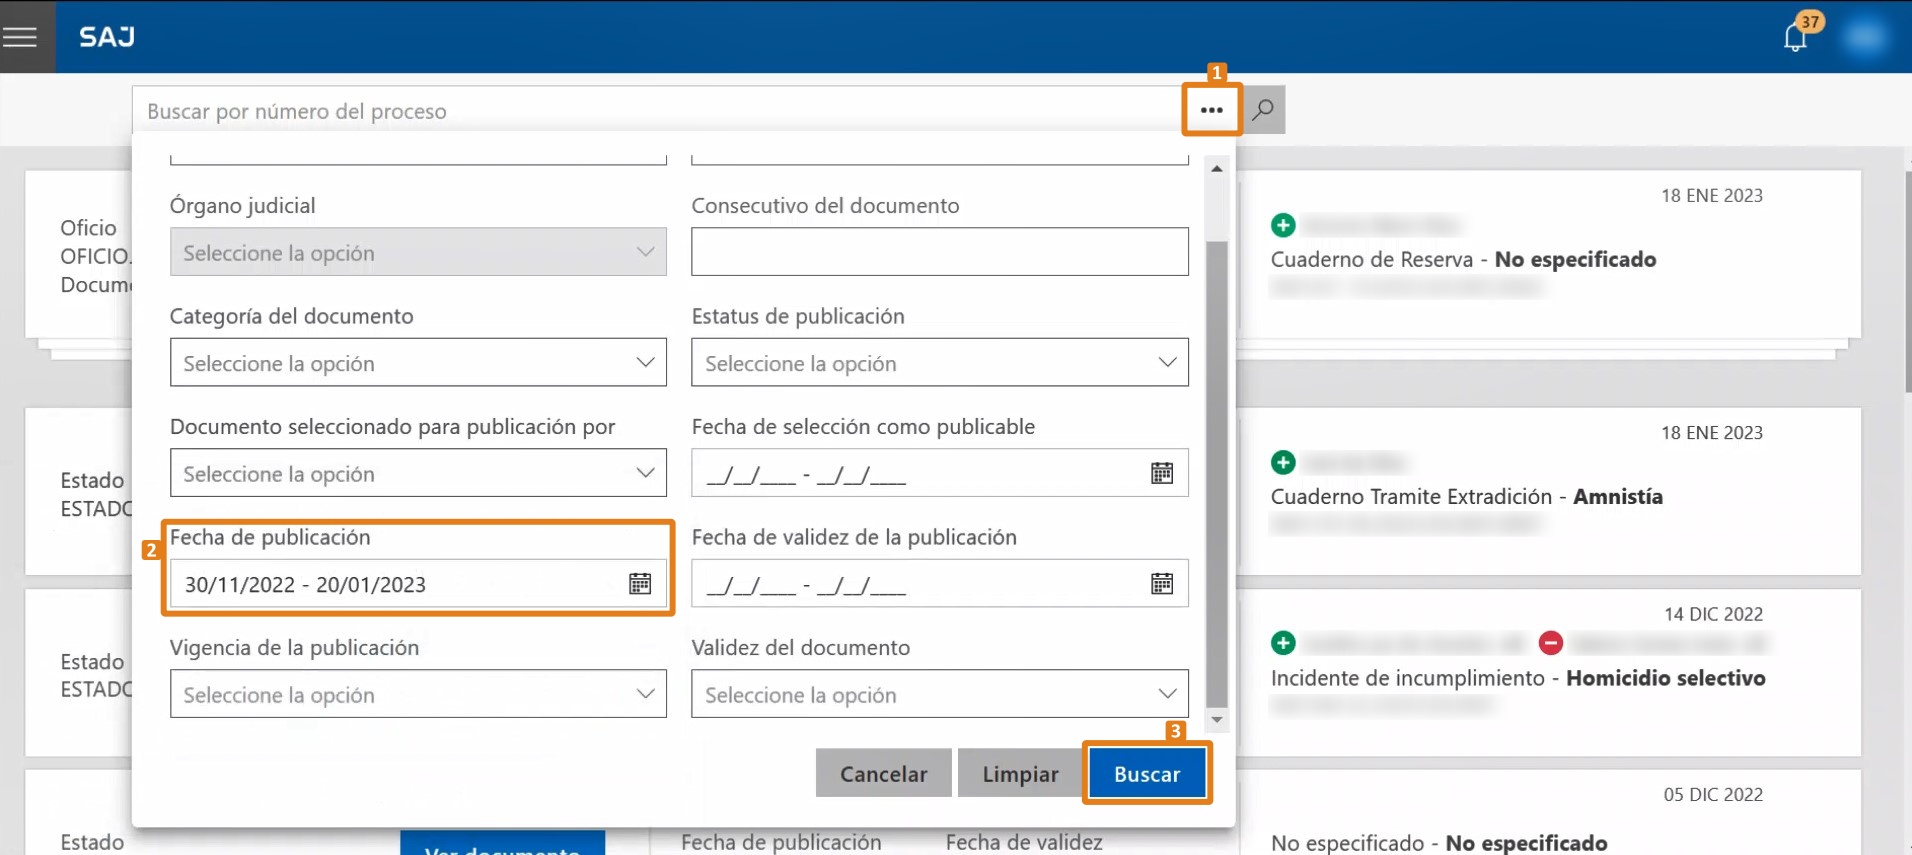Focus the Consecutivo del documento field
The width and height of the screenshot is (1912, 855).
coord(940,252)
